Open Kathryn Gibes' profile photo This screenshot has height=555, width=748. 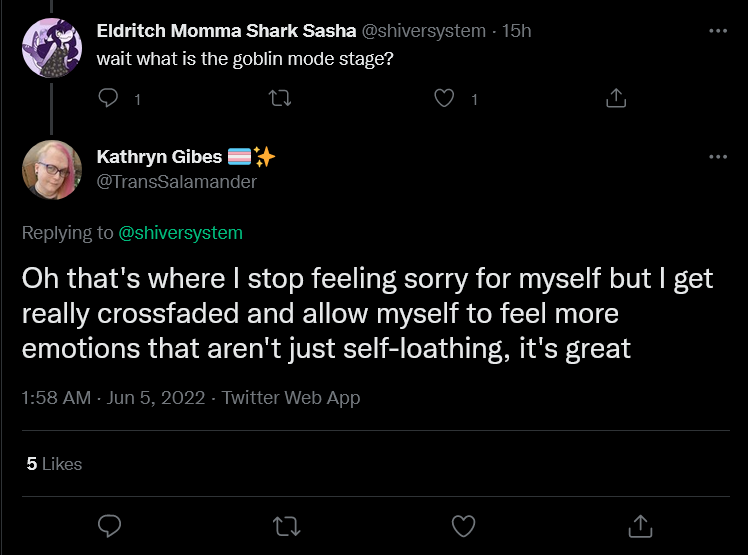click(52, 170)
